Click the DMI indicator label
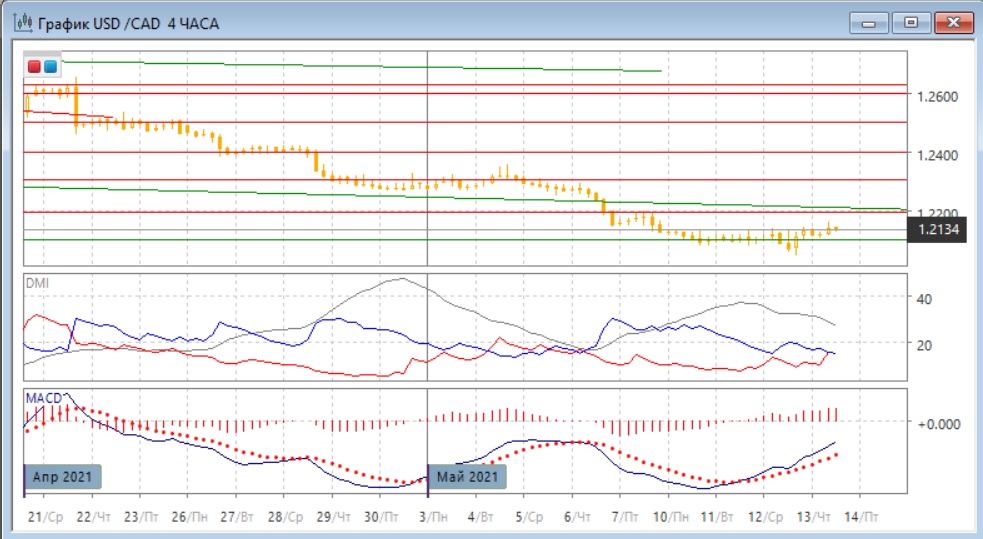This screenshot has height=539, width=983. (x=36, y=284)
